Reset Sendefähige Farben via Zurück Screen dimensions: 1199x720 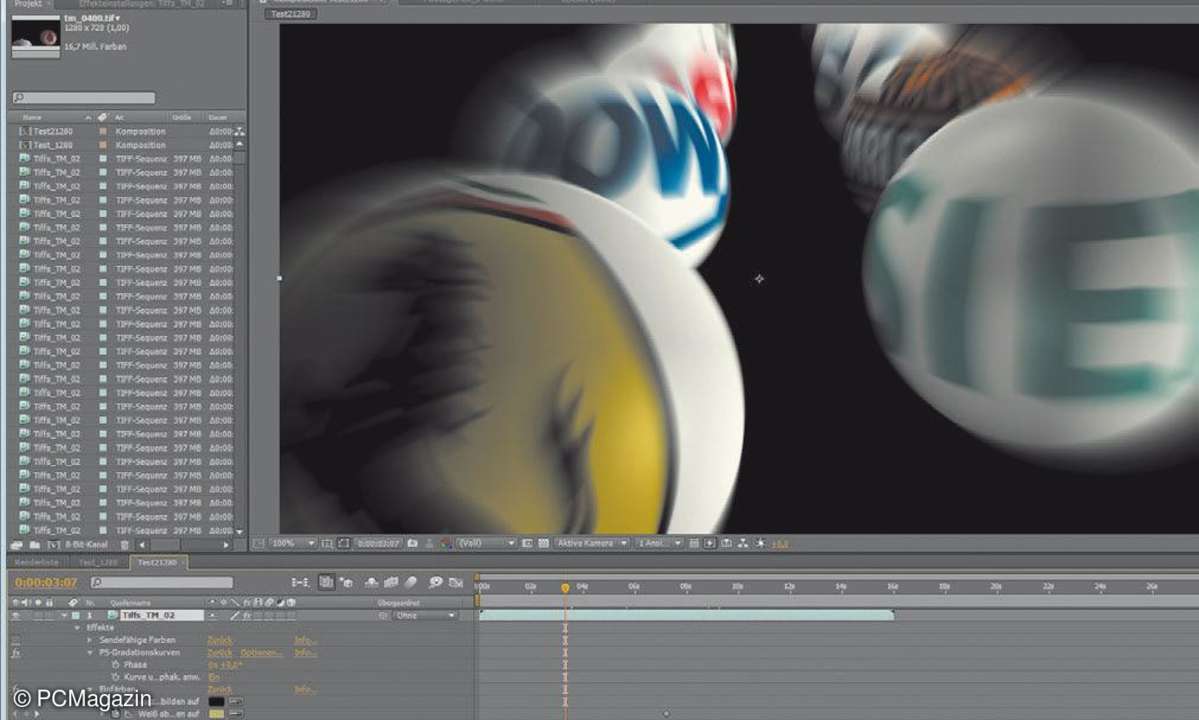pyautogui.click(x=220, y=640)
